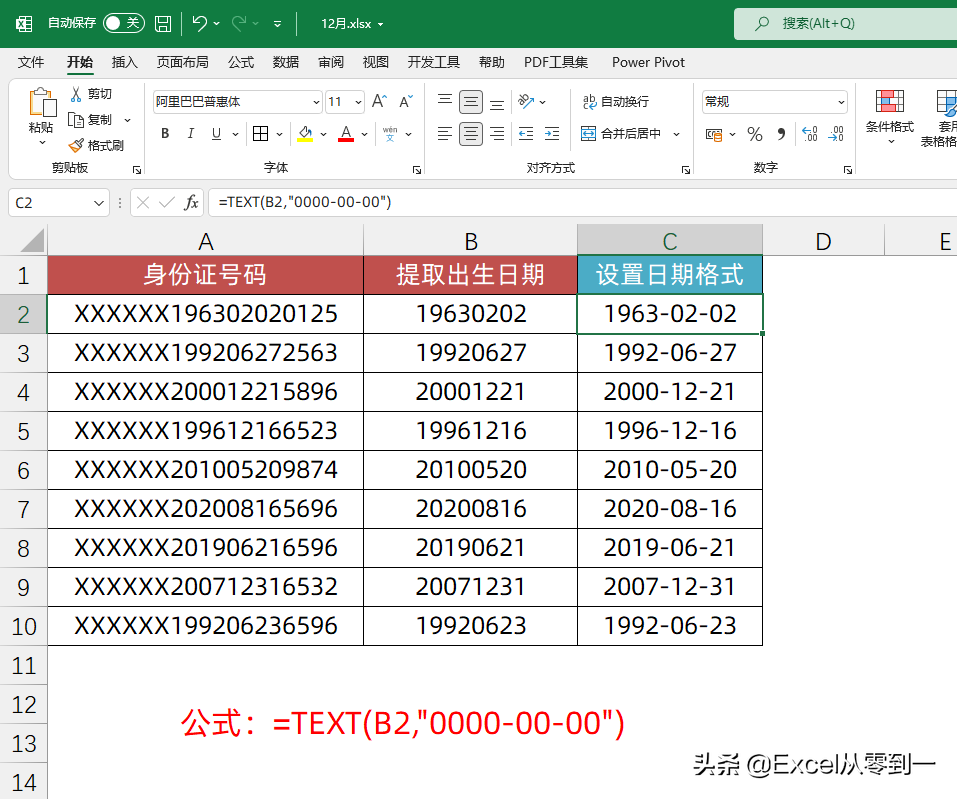
Task: Open the Clipboard (剪贴板) dialog launcher
Action: [137, 170]
